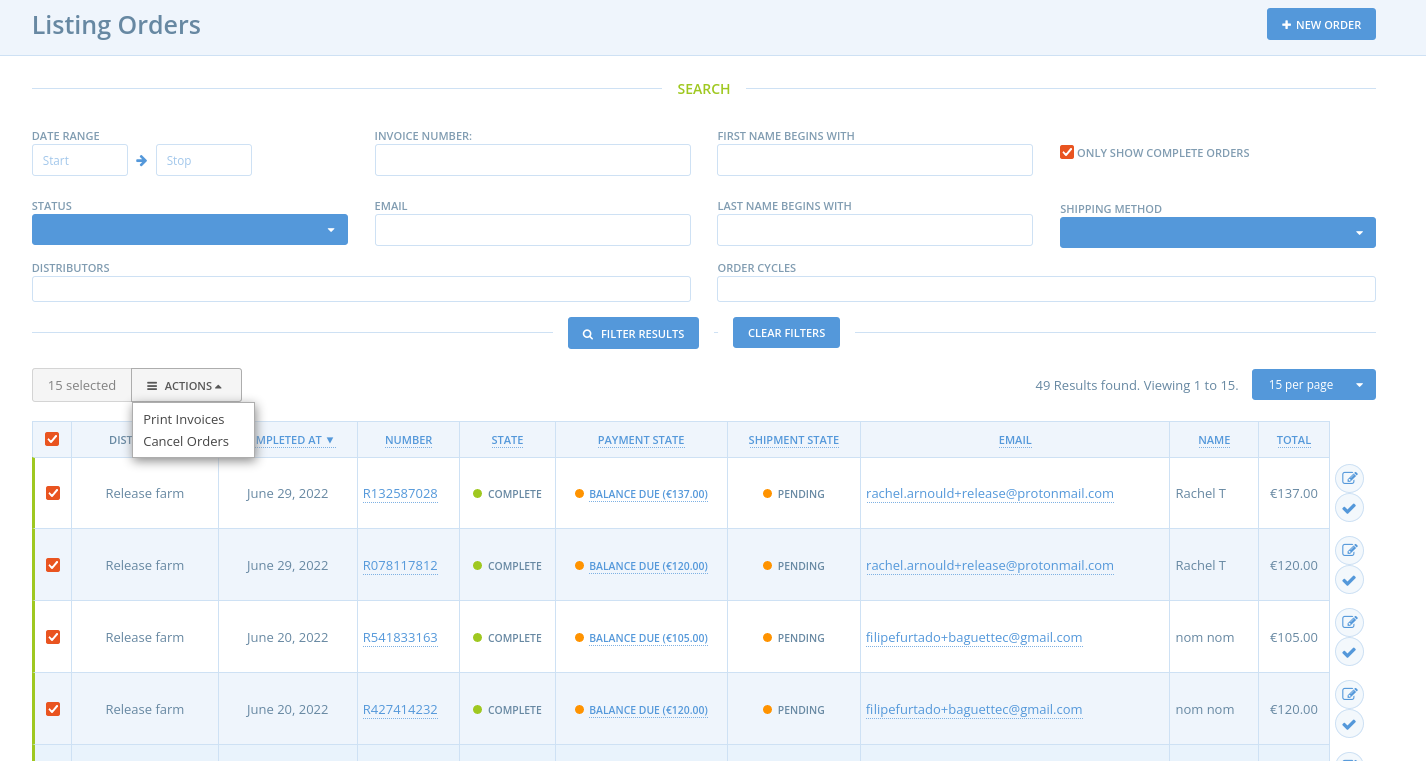1426x761 pixels.
Task: Uncheck the select-all checkbox in the table header
Action: coord(53,439)
